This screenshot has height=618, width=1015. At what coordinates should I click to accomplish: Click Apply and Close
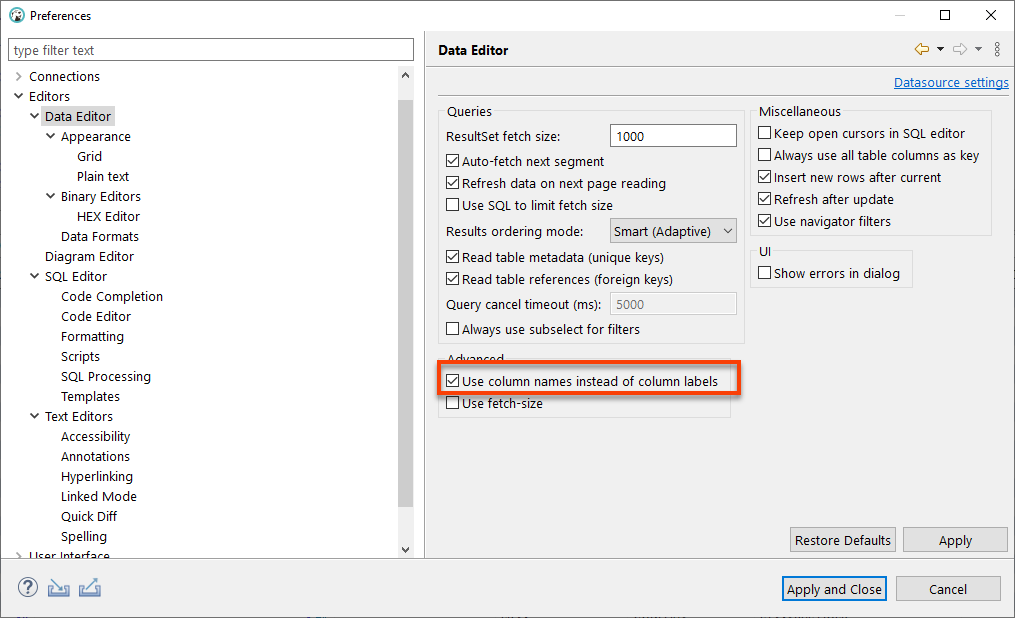pyautogui.click(x=834, y=588)
